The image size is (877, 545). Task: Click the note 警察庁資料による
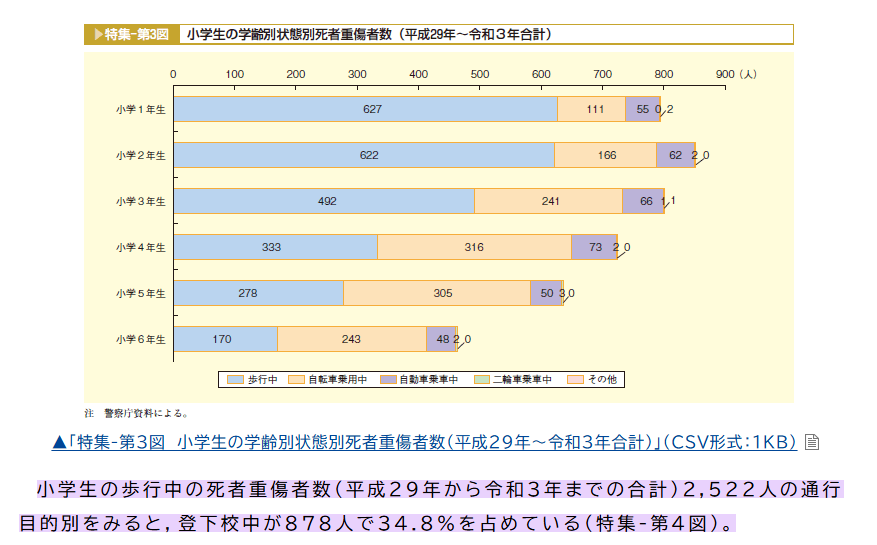pyautogui.click(x=147, y=413)
